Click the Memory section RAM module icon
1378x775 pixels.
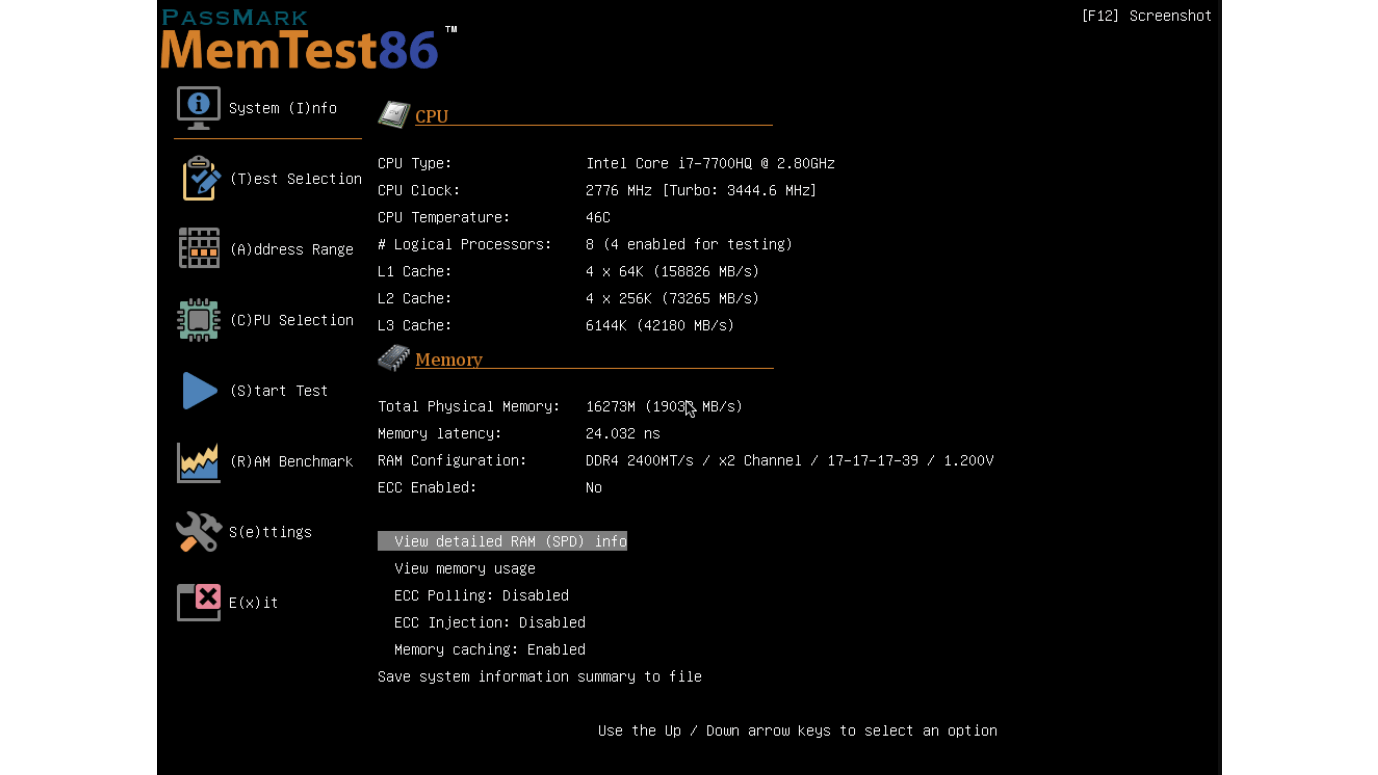pyautogui.click(x=394, y=358)
